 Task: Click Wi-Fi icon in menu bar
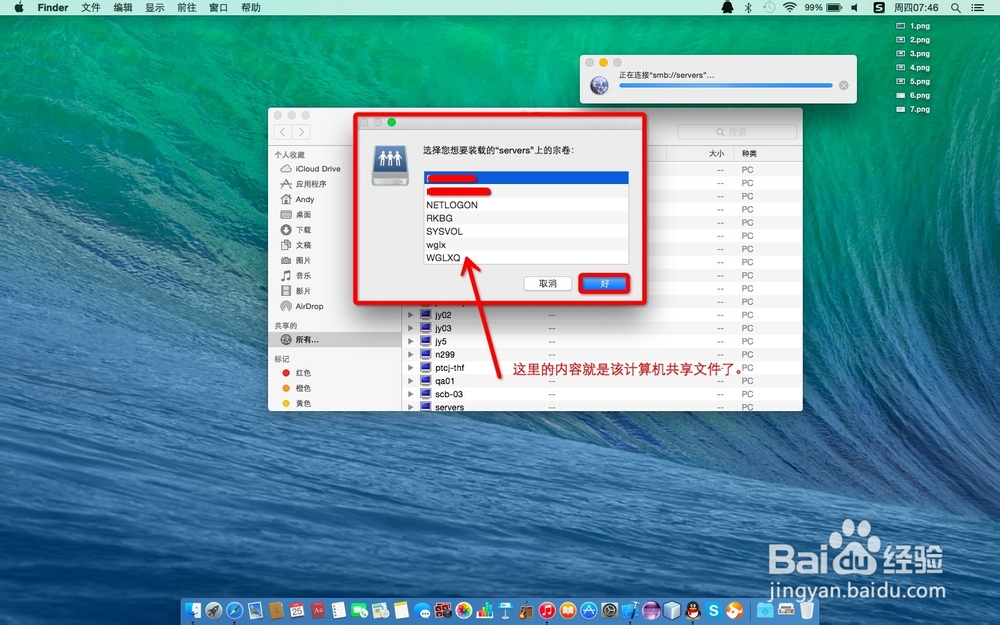click(790, 8)
